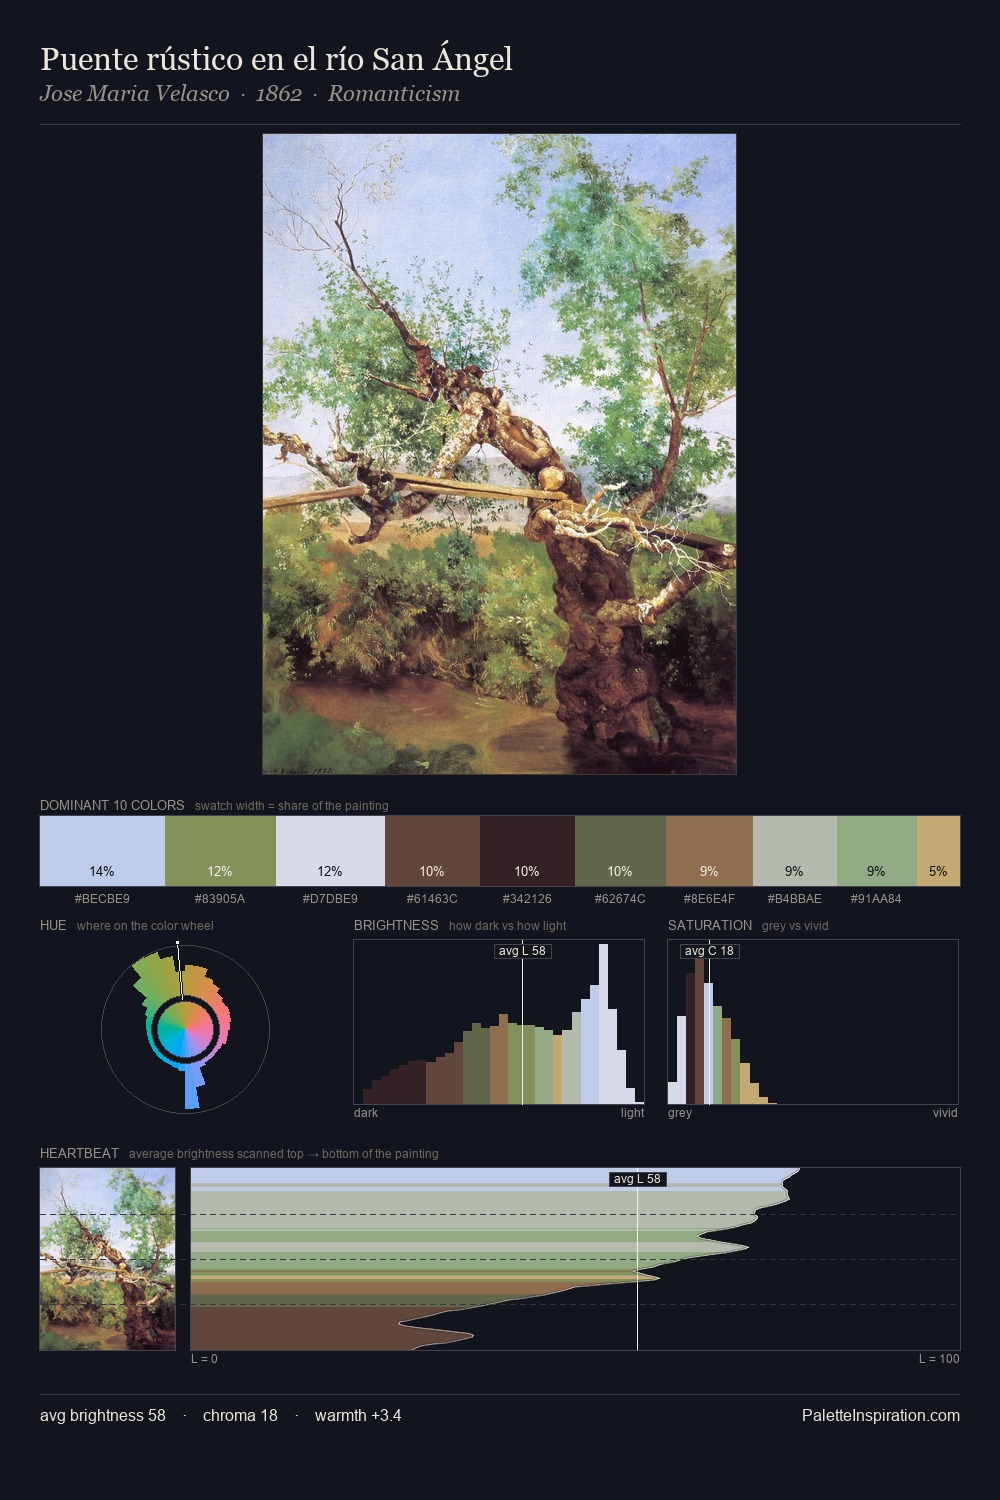Click the 'L = 100' axis label
1000x1500 pixels.
[939, 1359]
